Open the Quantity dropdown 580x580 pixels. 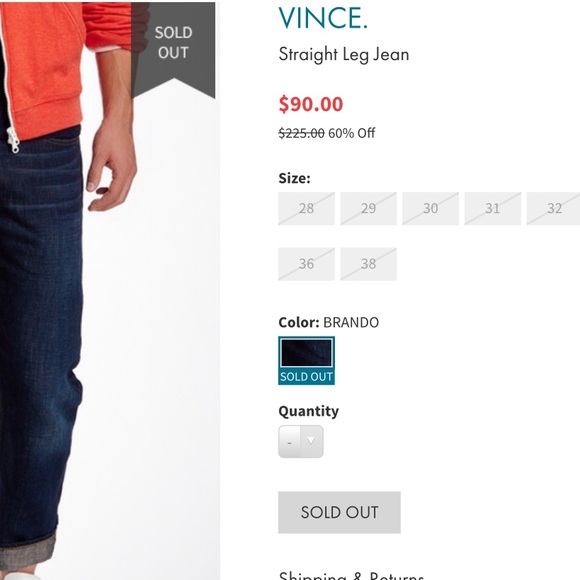point(301,441)
